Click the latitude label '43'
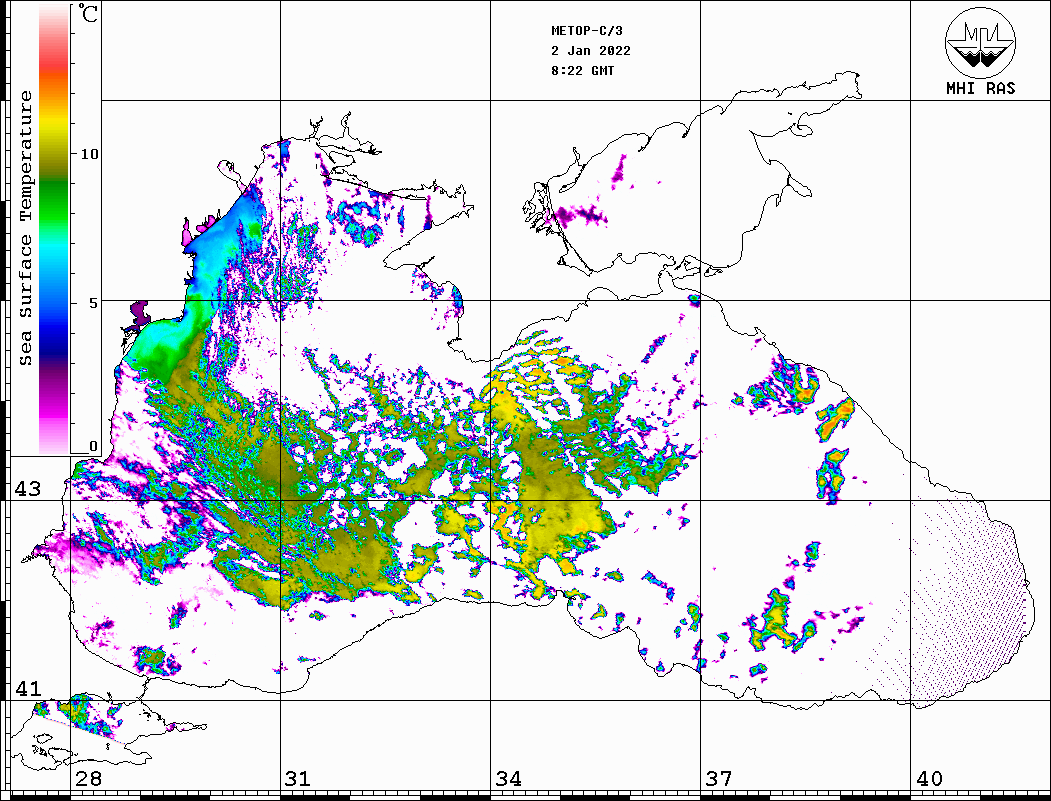Viewport: 1051px width, 801px height. (x=28, y=489)
